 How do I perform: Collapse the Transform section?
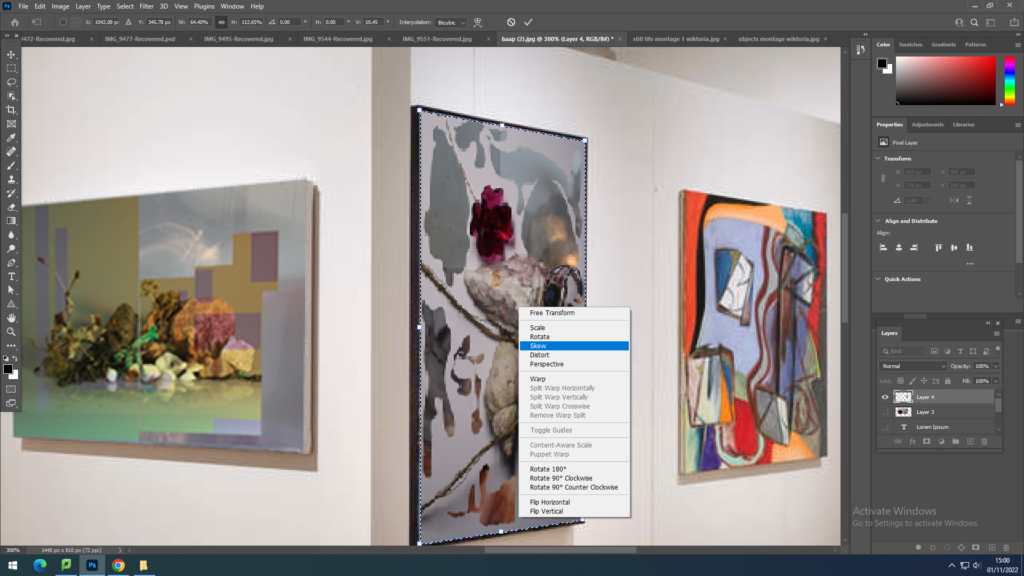click(878, 159)
